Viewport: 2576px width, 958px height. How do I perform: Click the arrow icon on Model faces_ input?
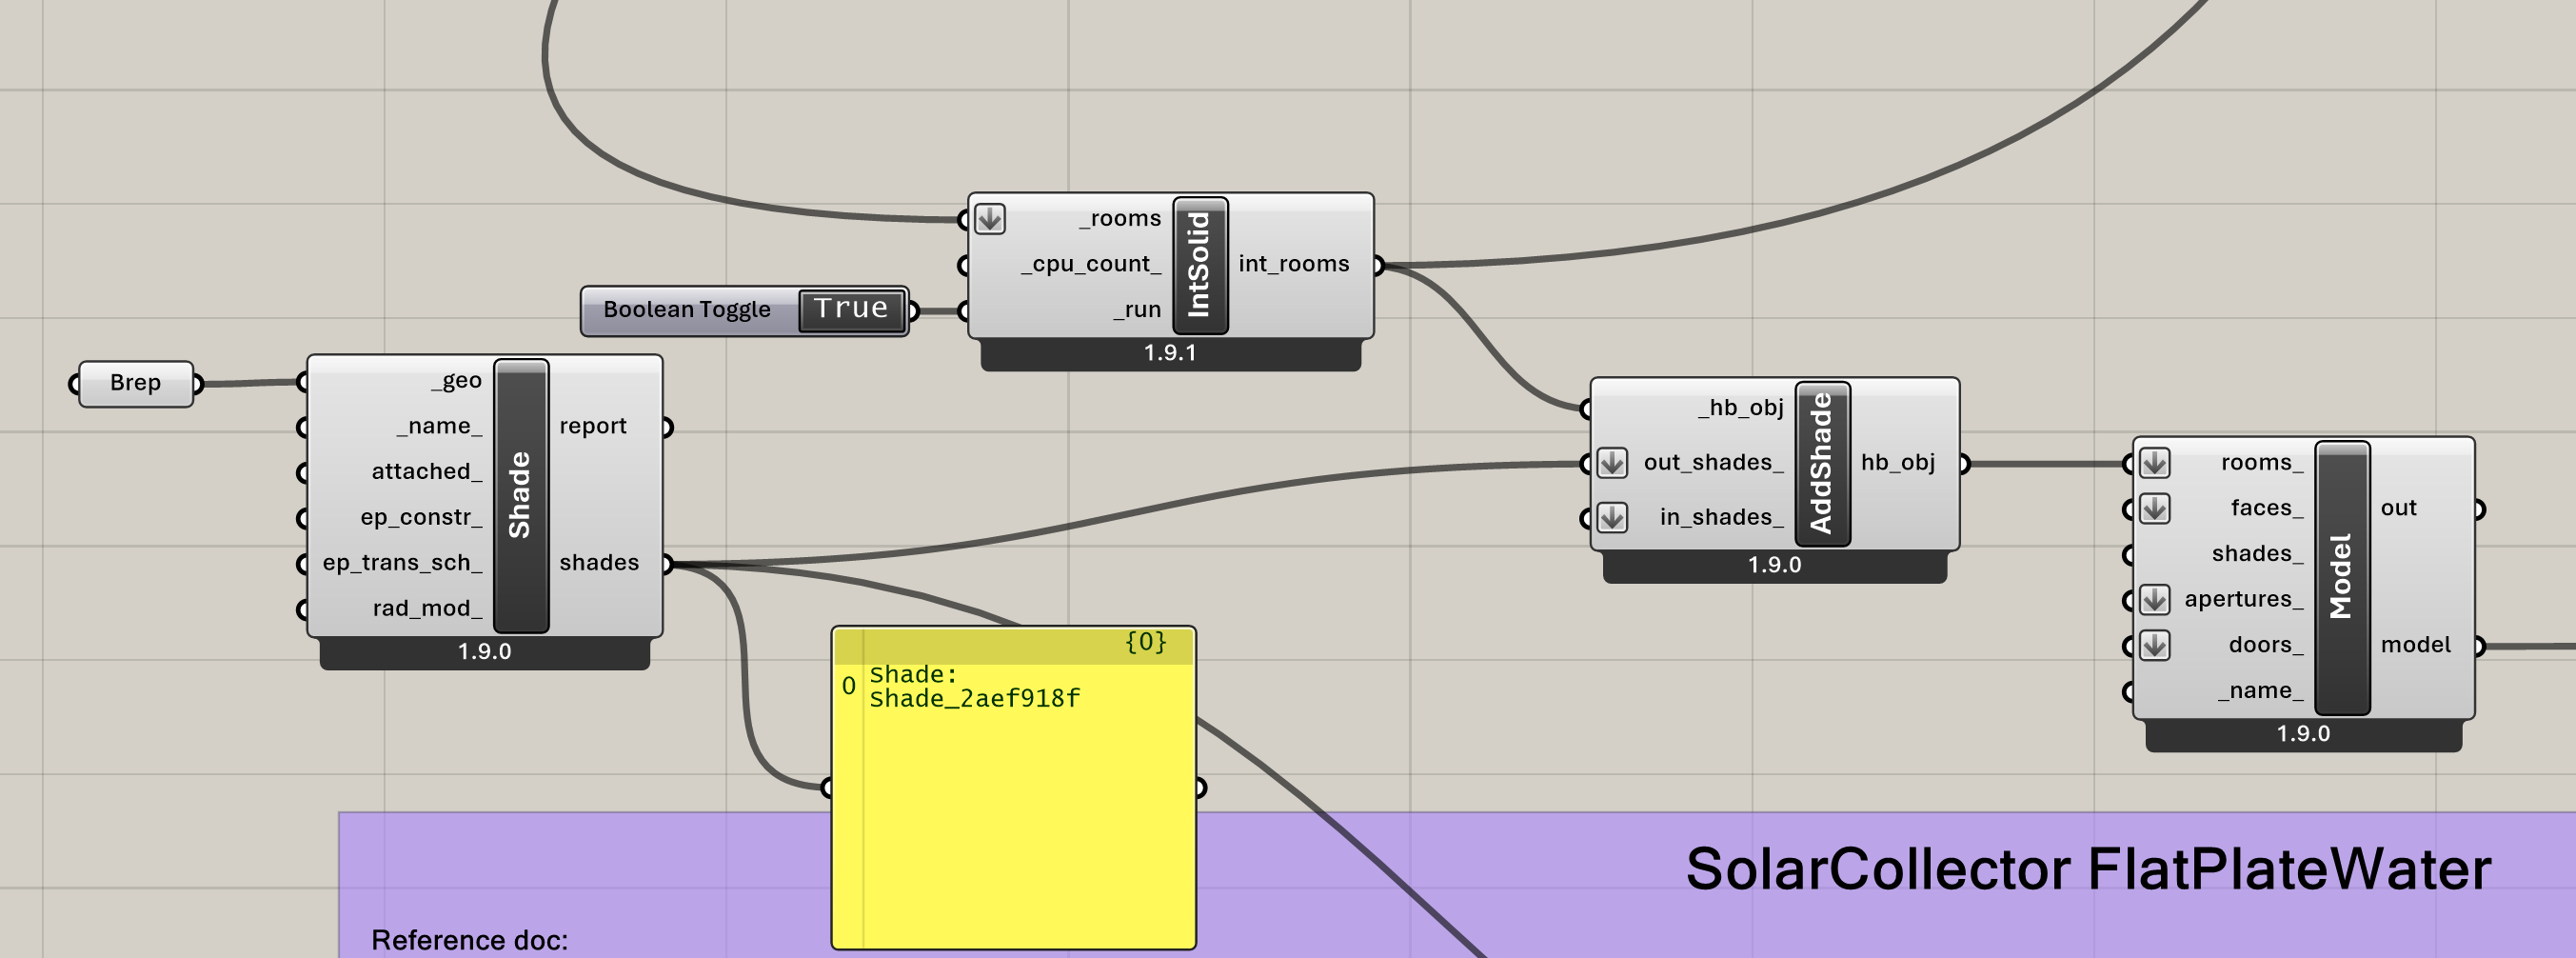pos(2154,508)
